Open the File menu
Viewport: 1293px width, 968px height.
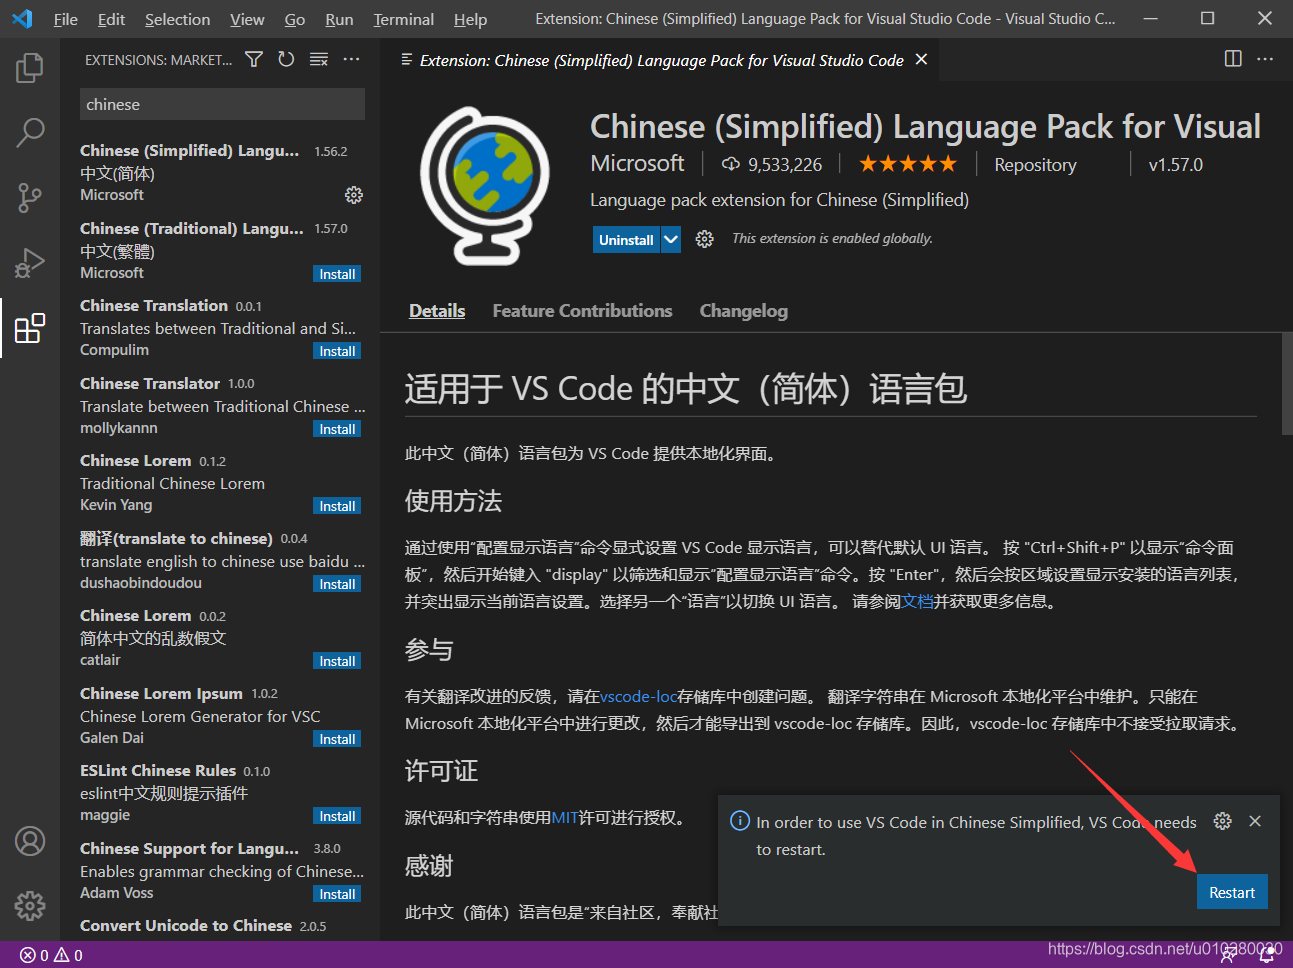[65, 19]
